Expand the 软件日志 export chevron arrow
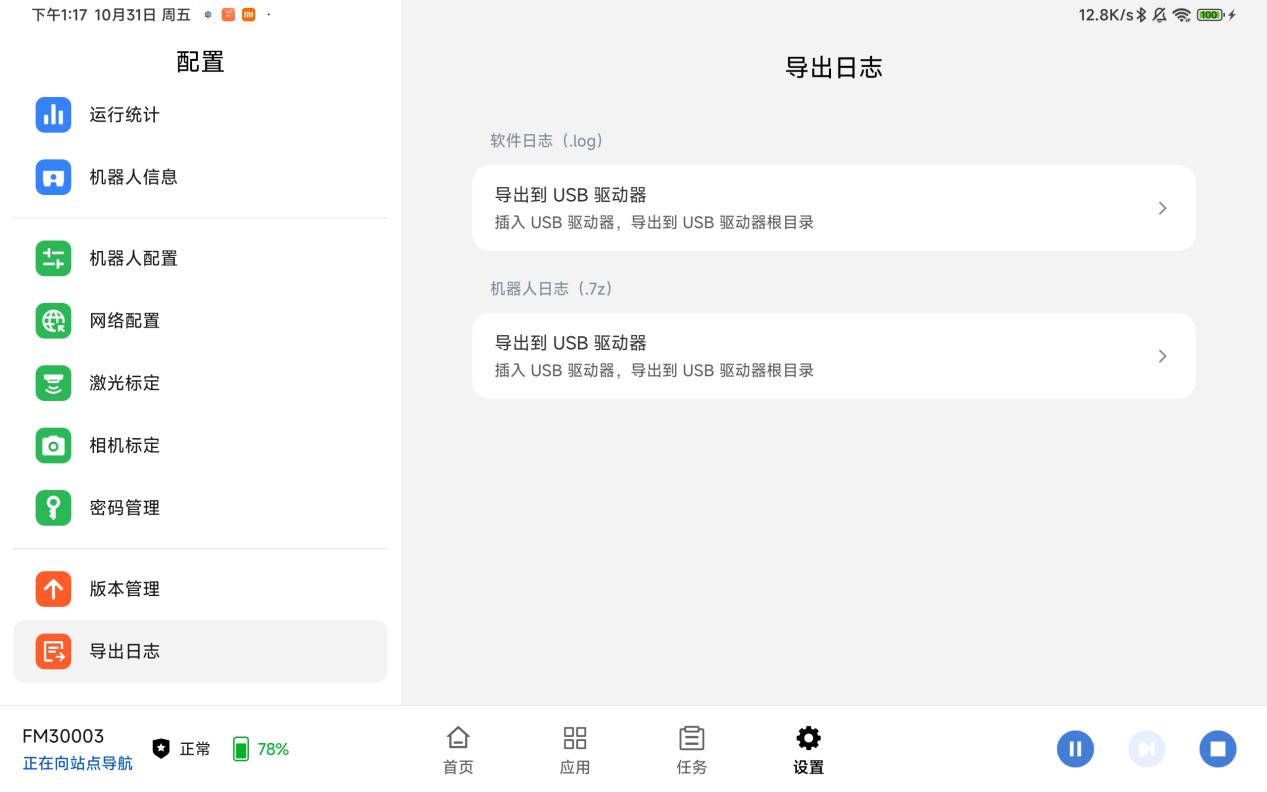The width and height of the screenshot is (1267, 792). pos(1162,208)
